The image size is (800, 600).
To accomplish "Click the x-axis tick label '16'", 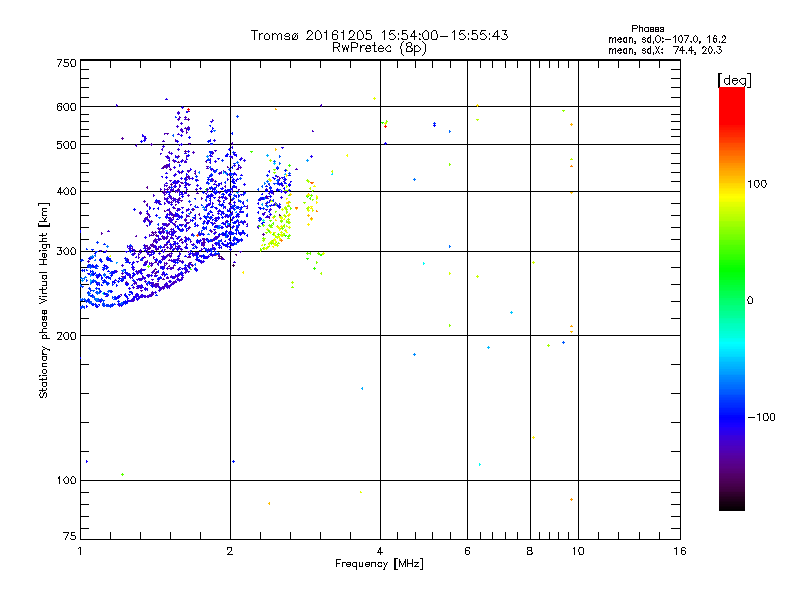I will point(680,551).
